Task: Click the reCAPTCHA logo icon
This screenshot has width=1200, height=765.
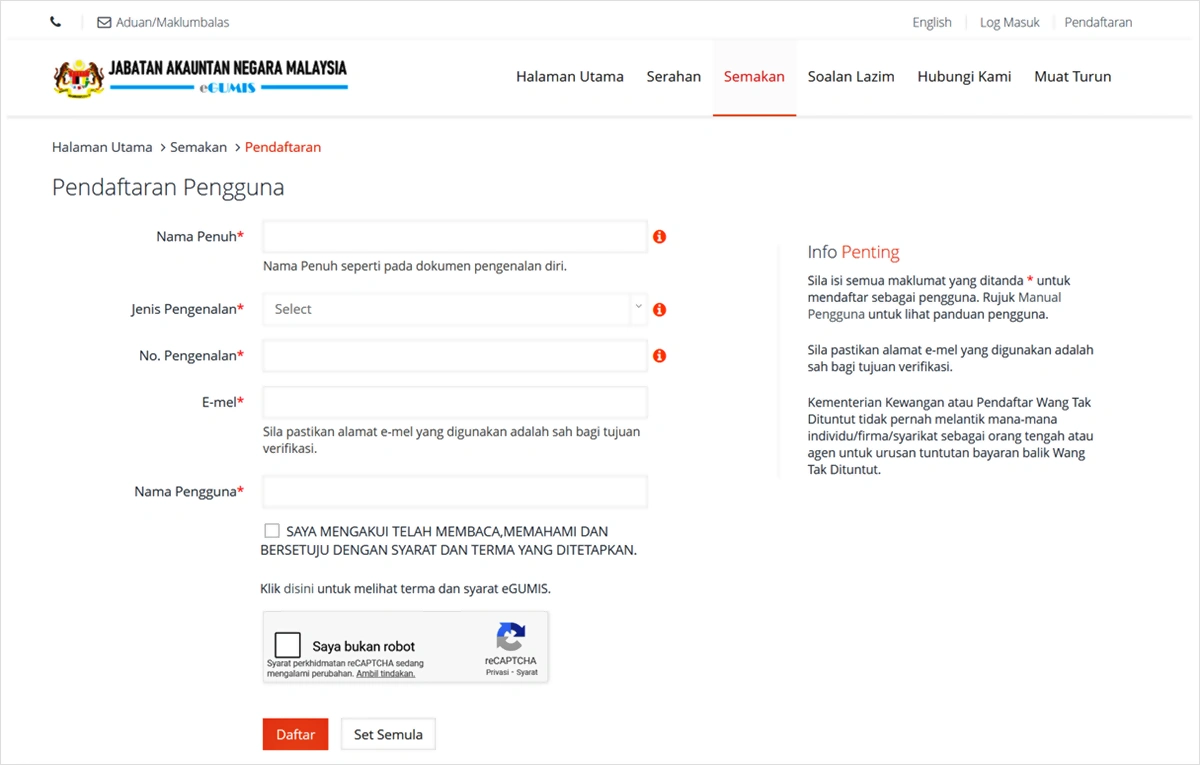Action: [x=510, y=637]
